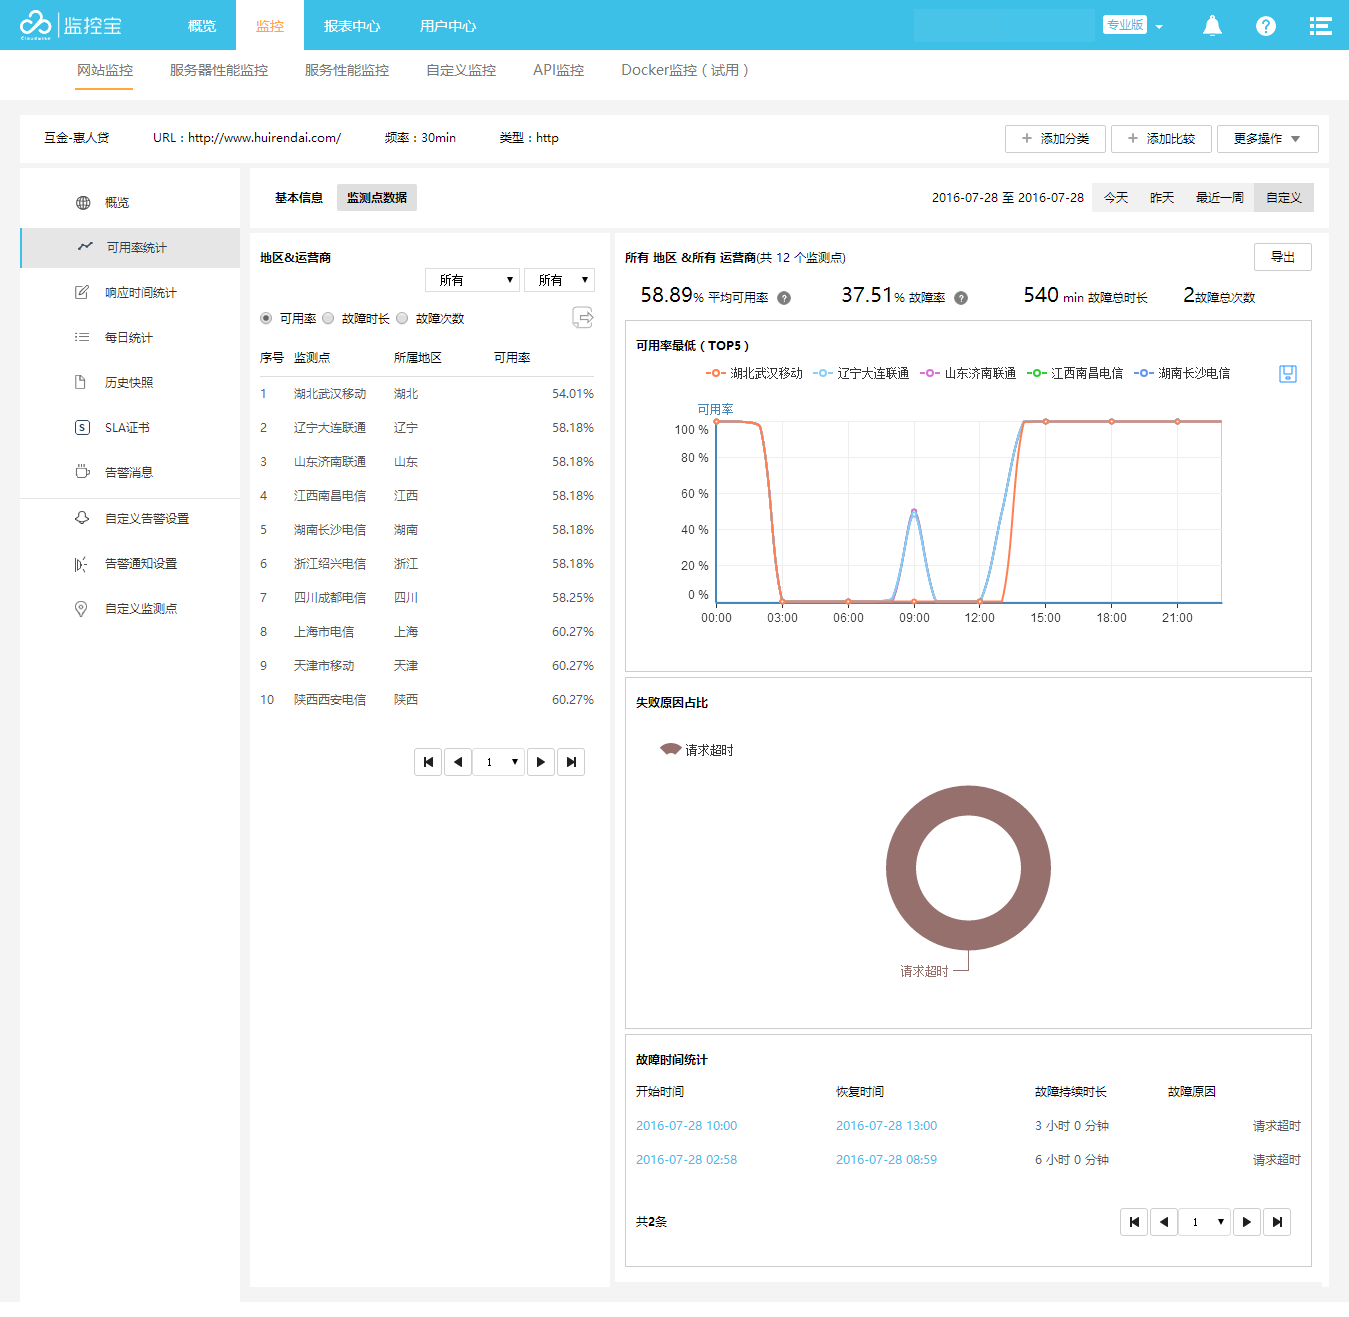Click the export icon above monitor table
Viewport: 1349px width, 1317px height.
click(x=582, y=318)
